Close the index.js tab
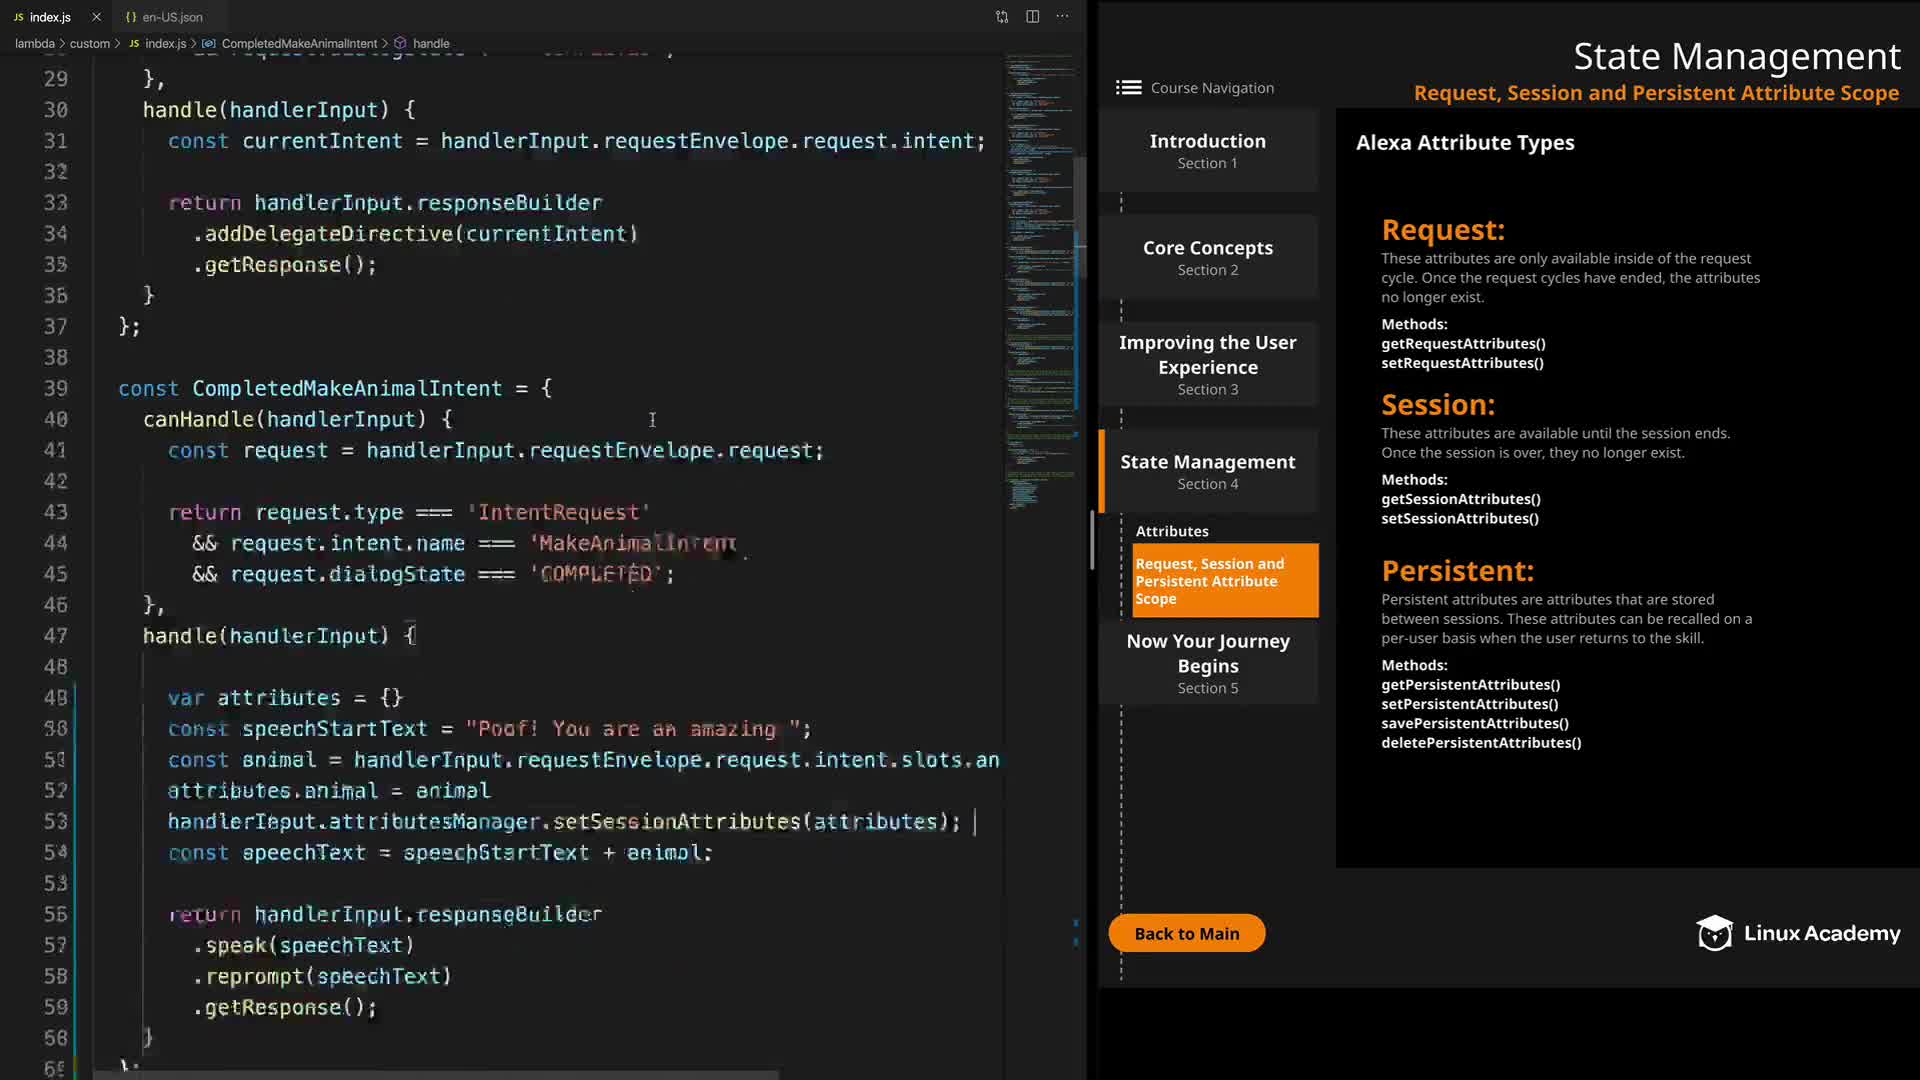The image size is (1920, 1080). pyautogui.click(x=96, y=17)
